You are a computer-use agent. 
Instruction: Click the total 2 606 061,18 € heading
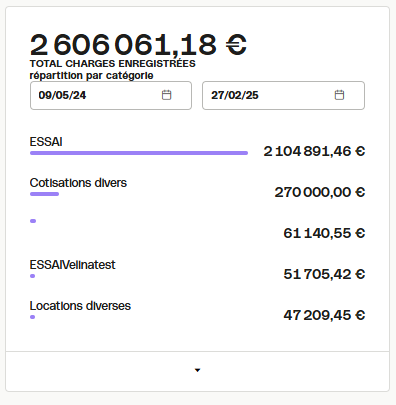click(138, 45)
